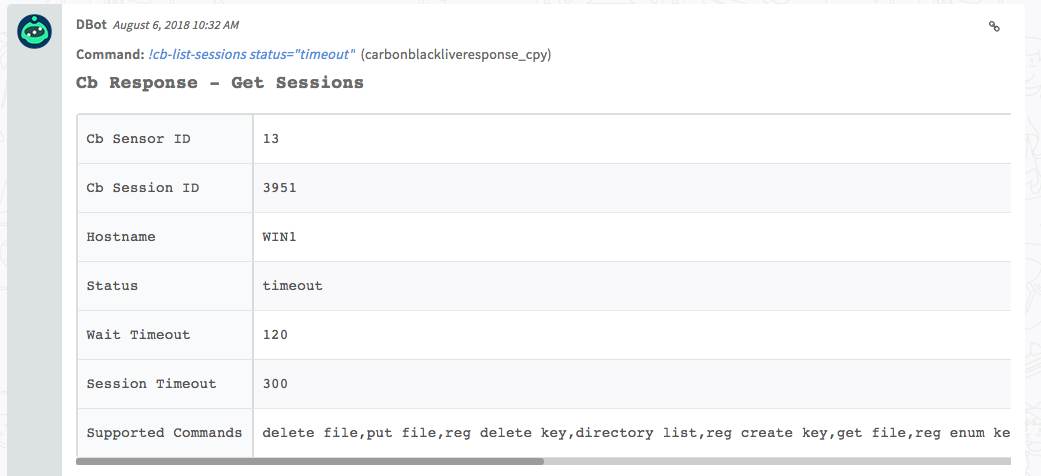
Task: Click the Supported Commands label cell
Action: pos(164,433)
